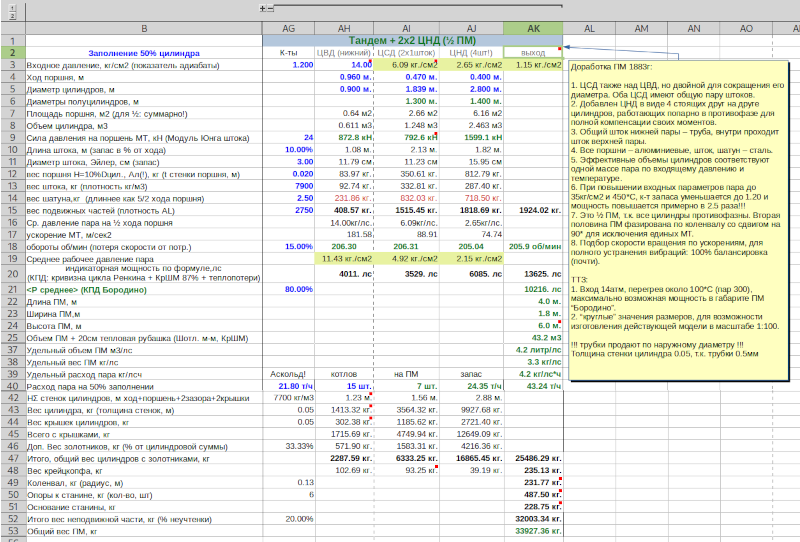
Task: Click cell "1924.02 кг."
Action: tap(533, 210)
